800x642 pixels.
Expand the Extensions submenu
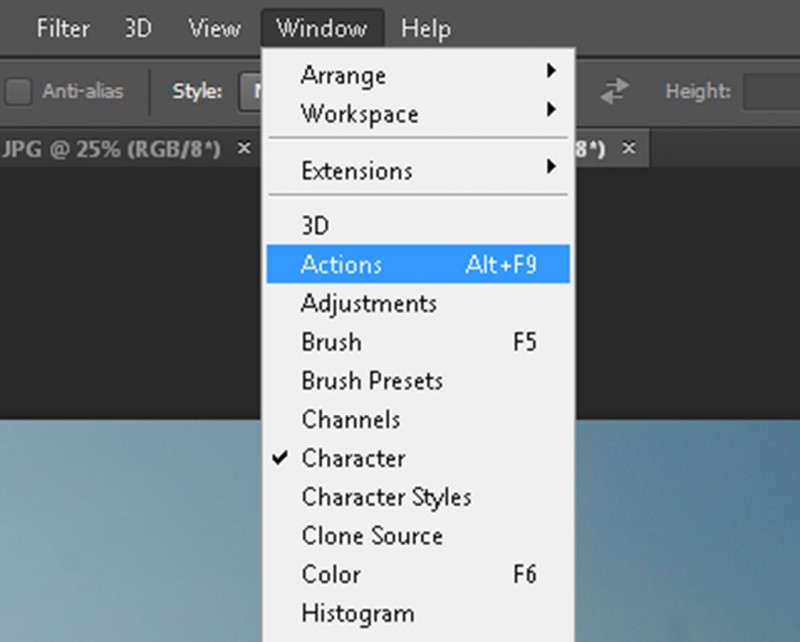point(357,171)
